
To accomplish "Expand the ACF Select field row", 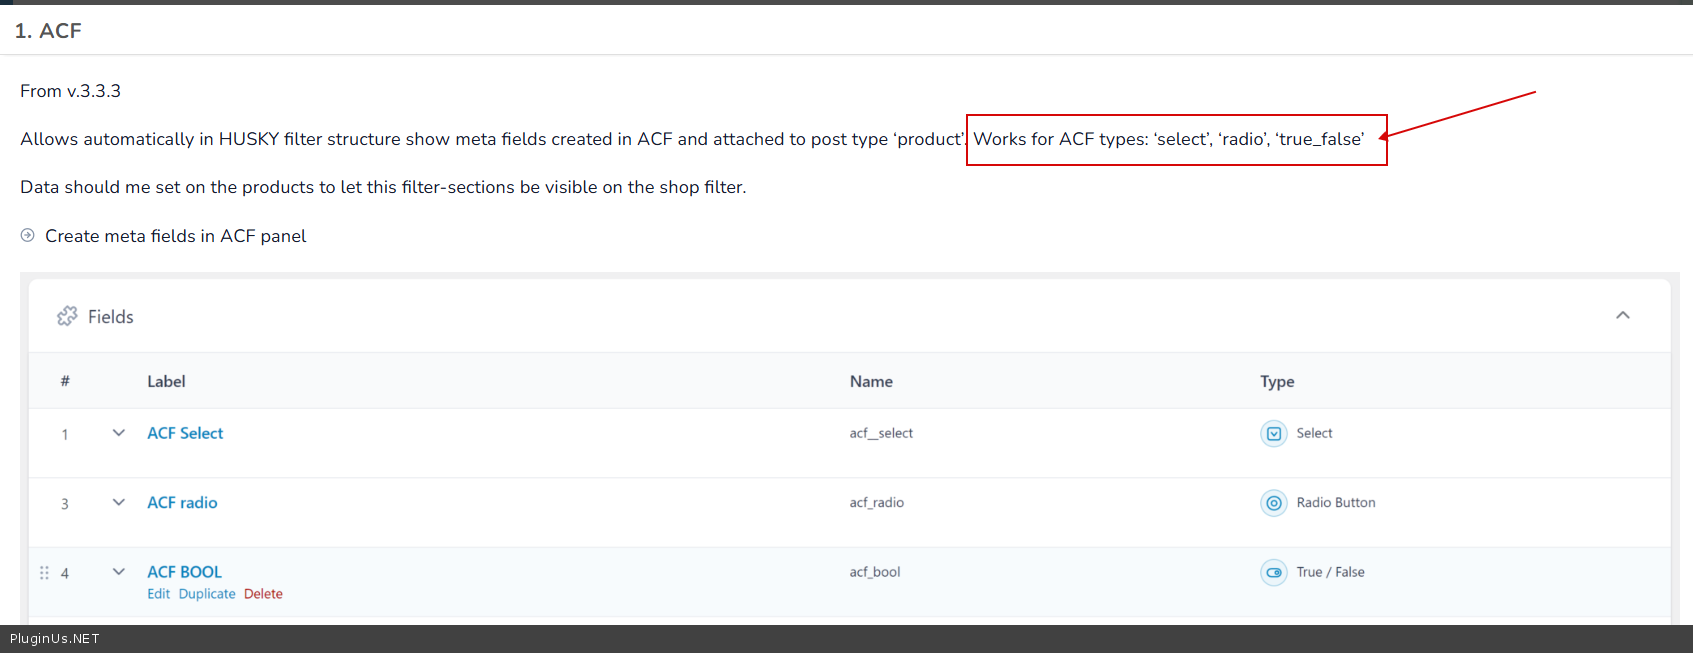I will pyautogui.click(x=119, y=433).
